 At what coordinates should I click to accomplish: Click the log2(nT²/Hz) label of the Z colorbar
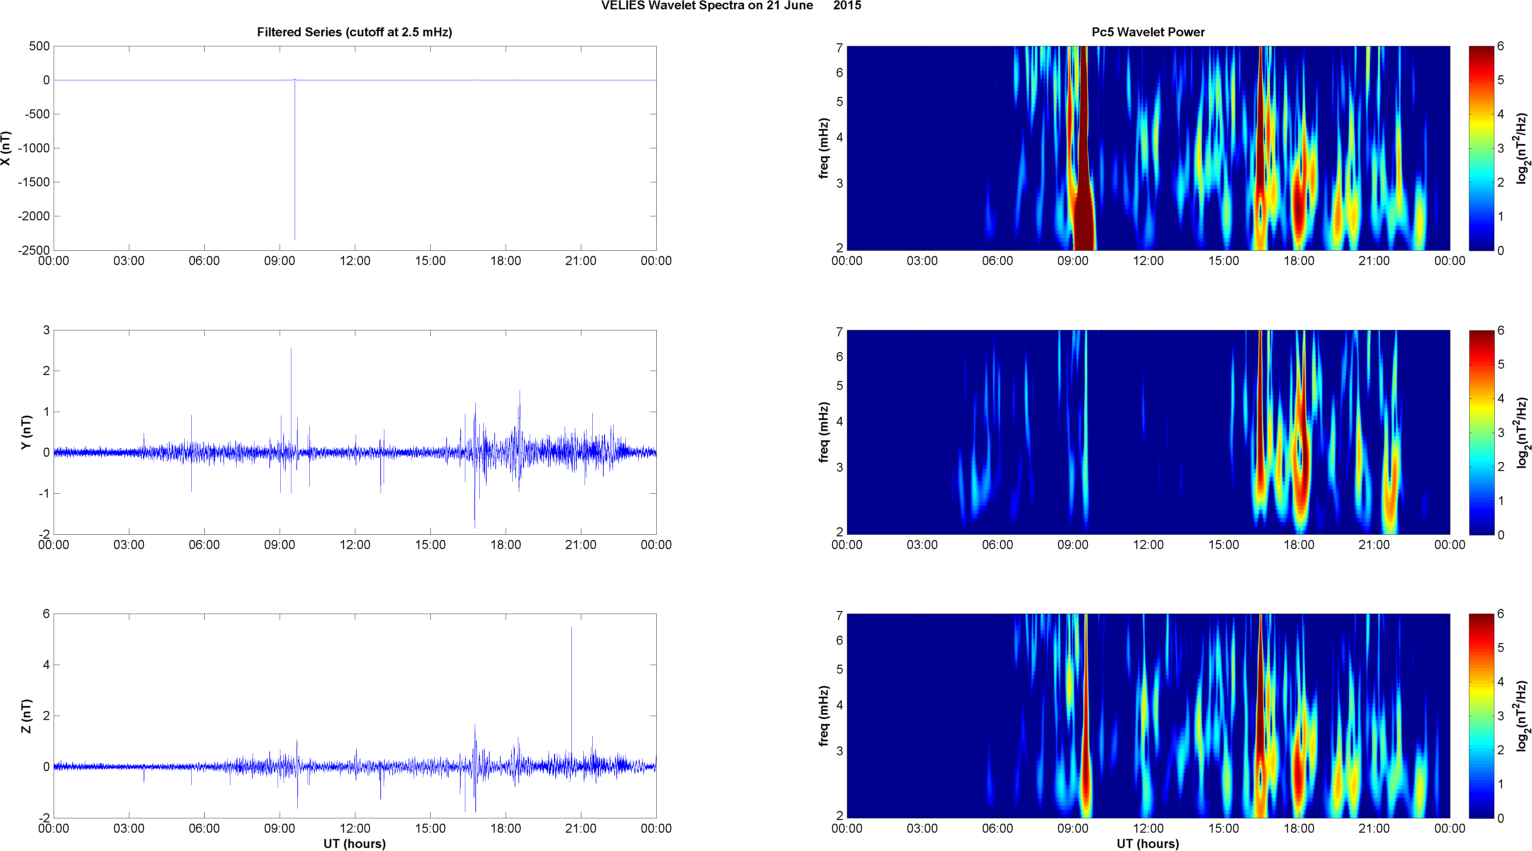coord(1522,716)
